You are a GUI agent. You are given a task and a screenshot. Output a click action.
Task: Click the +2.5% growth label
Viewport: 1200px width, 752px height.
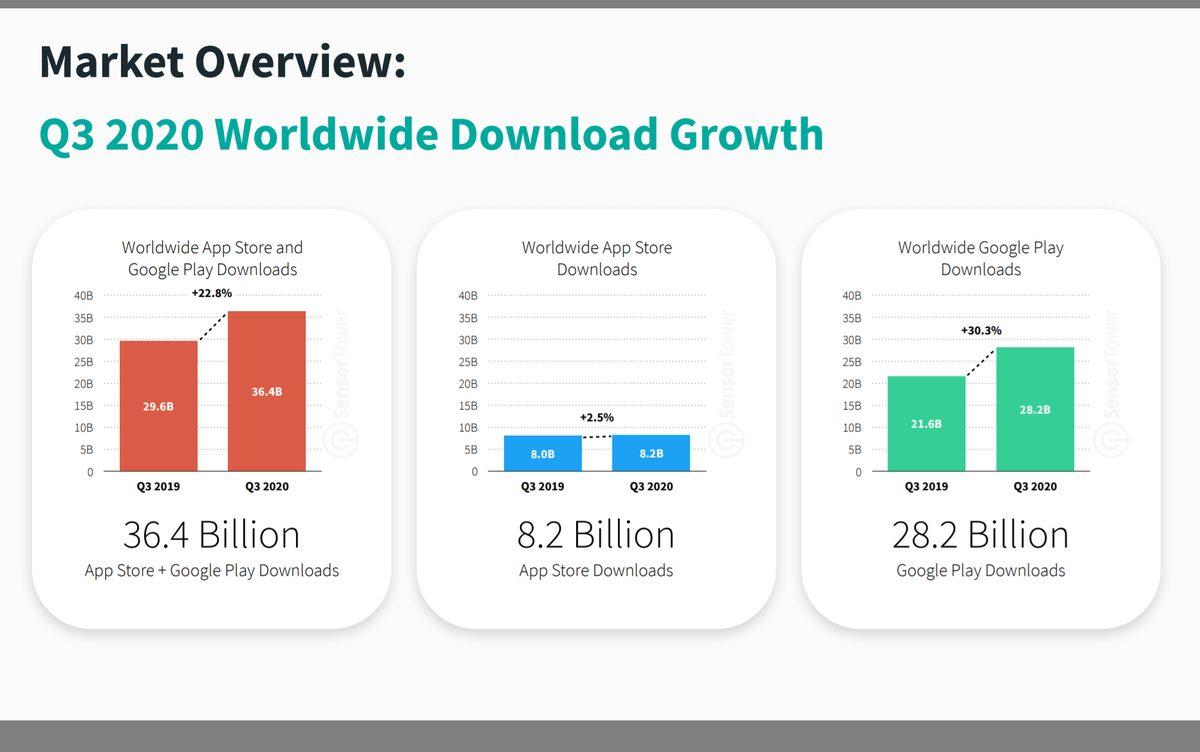(x=596, y=417)
